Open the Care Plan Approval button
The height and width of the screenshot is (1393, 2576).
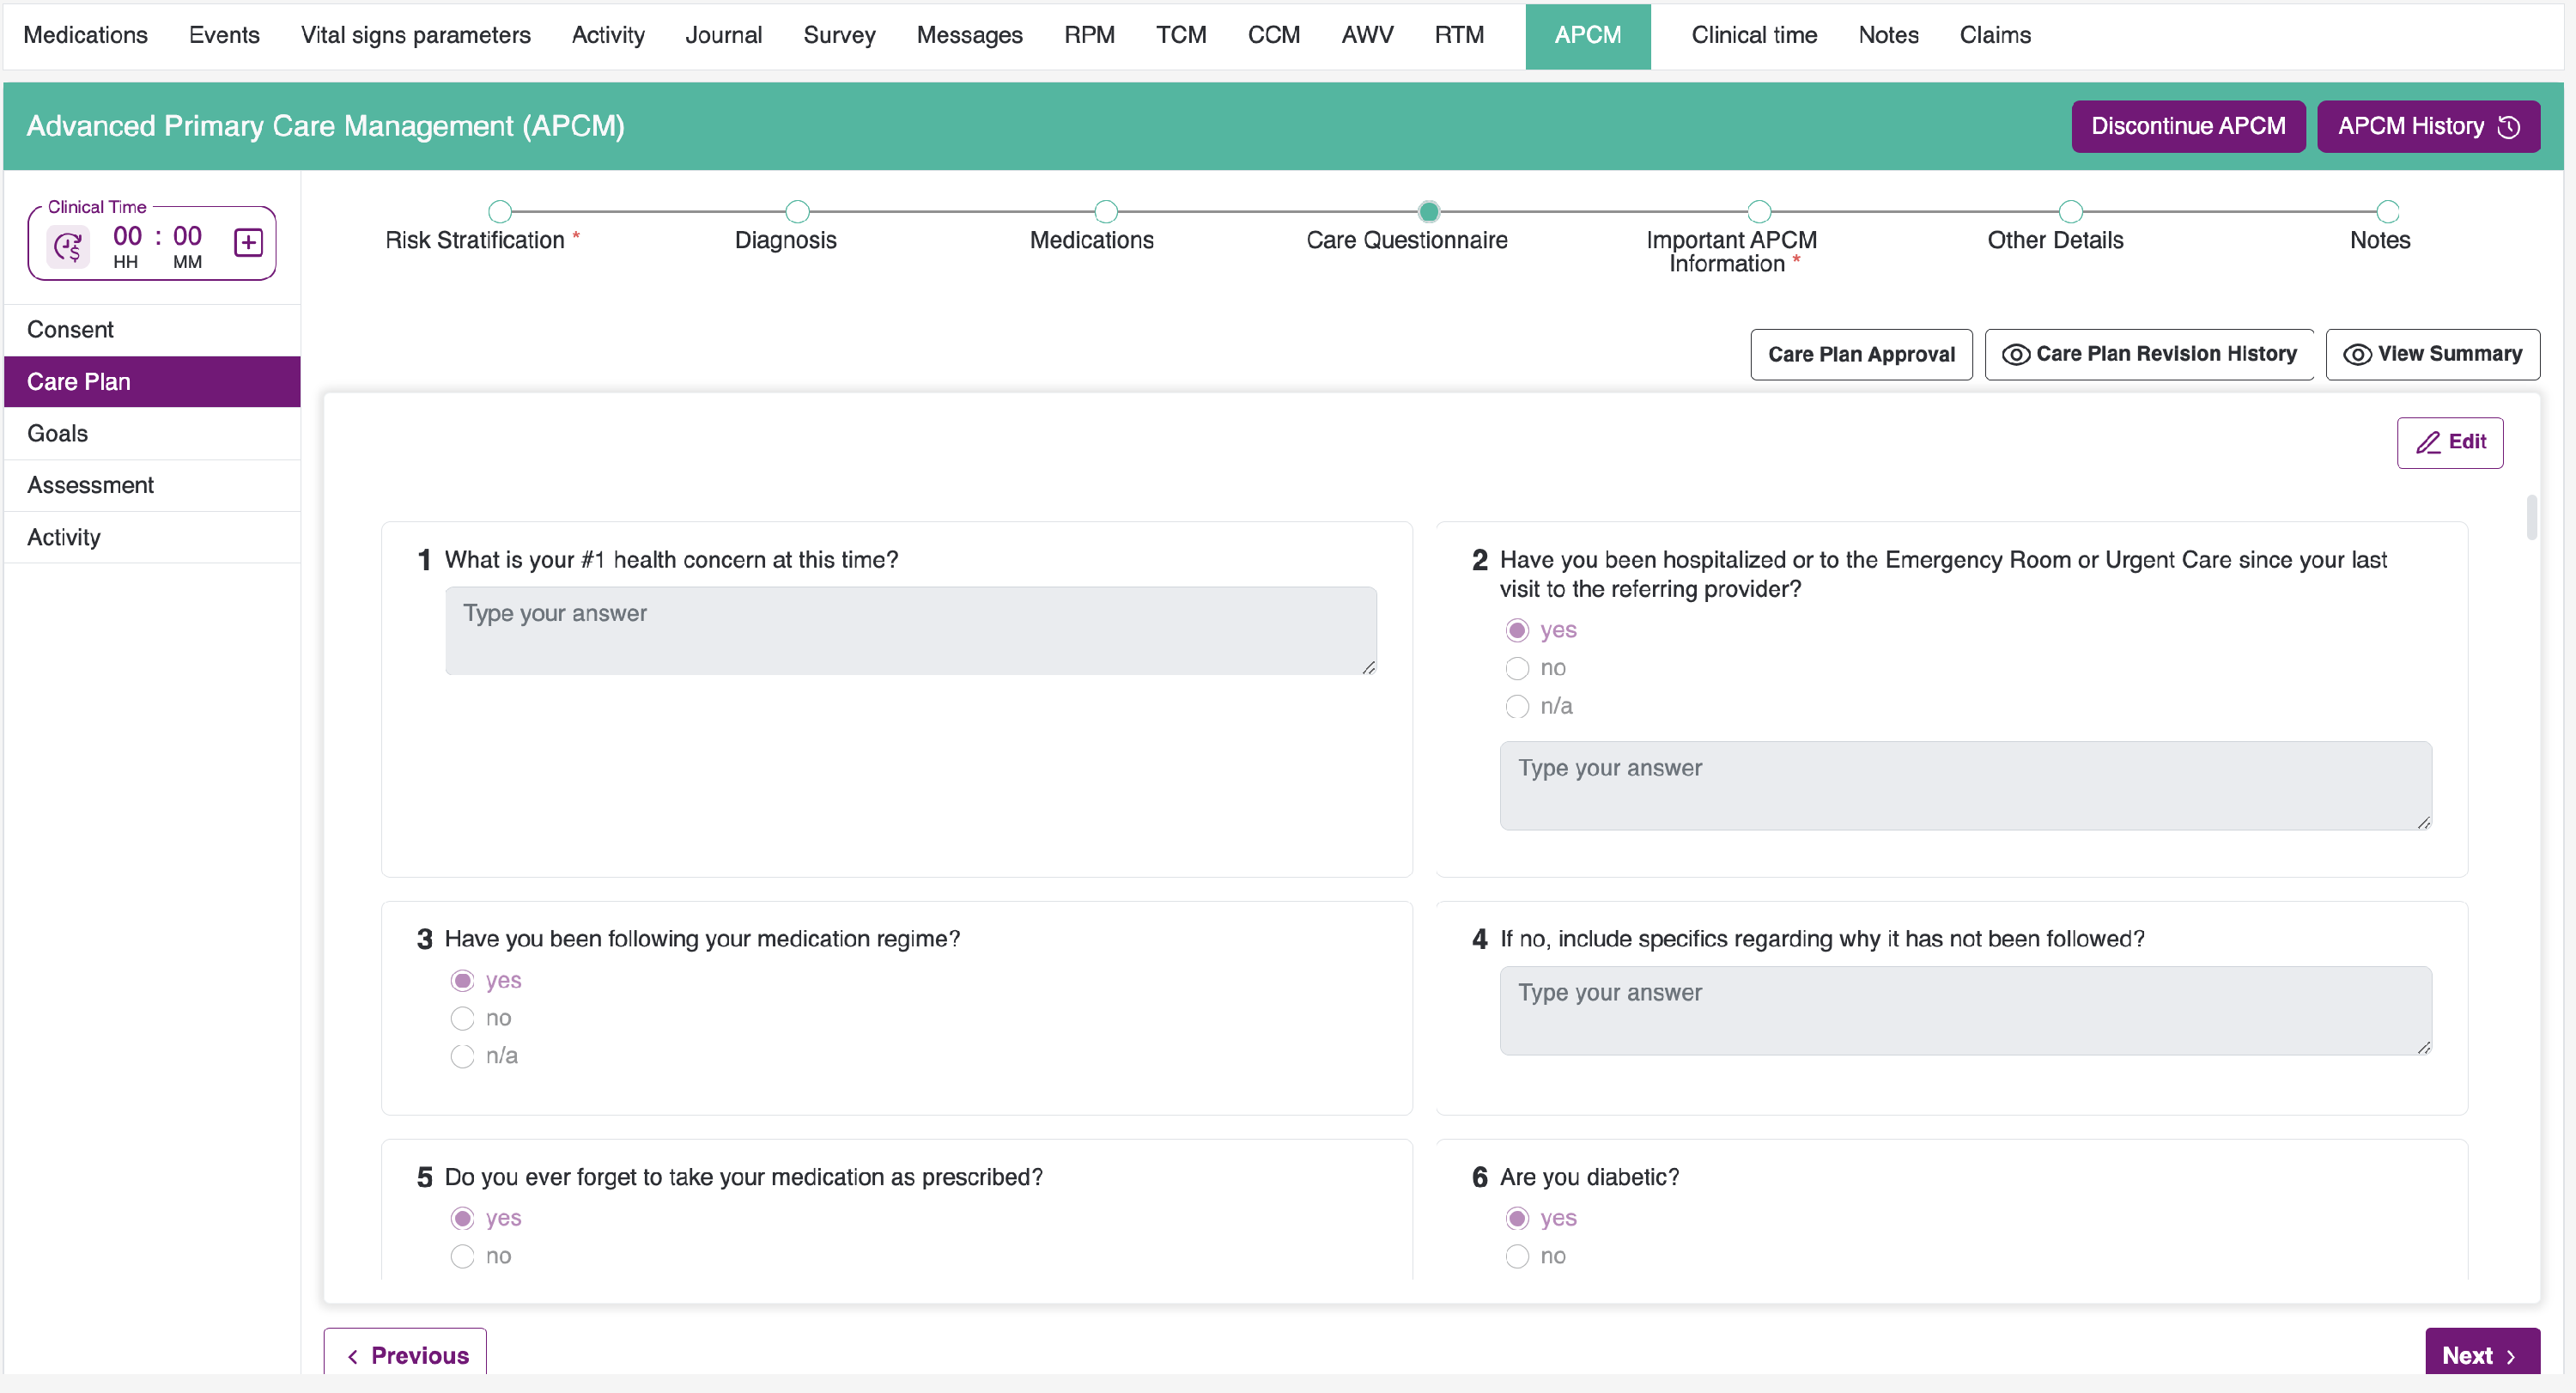pos(1860,355)
